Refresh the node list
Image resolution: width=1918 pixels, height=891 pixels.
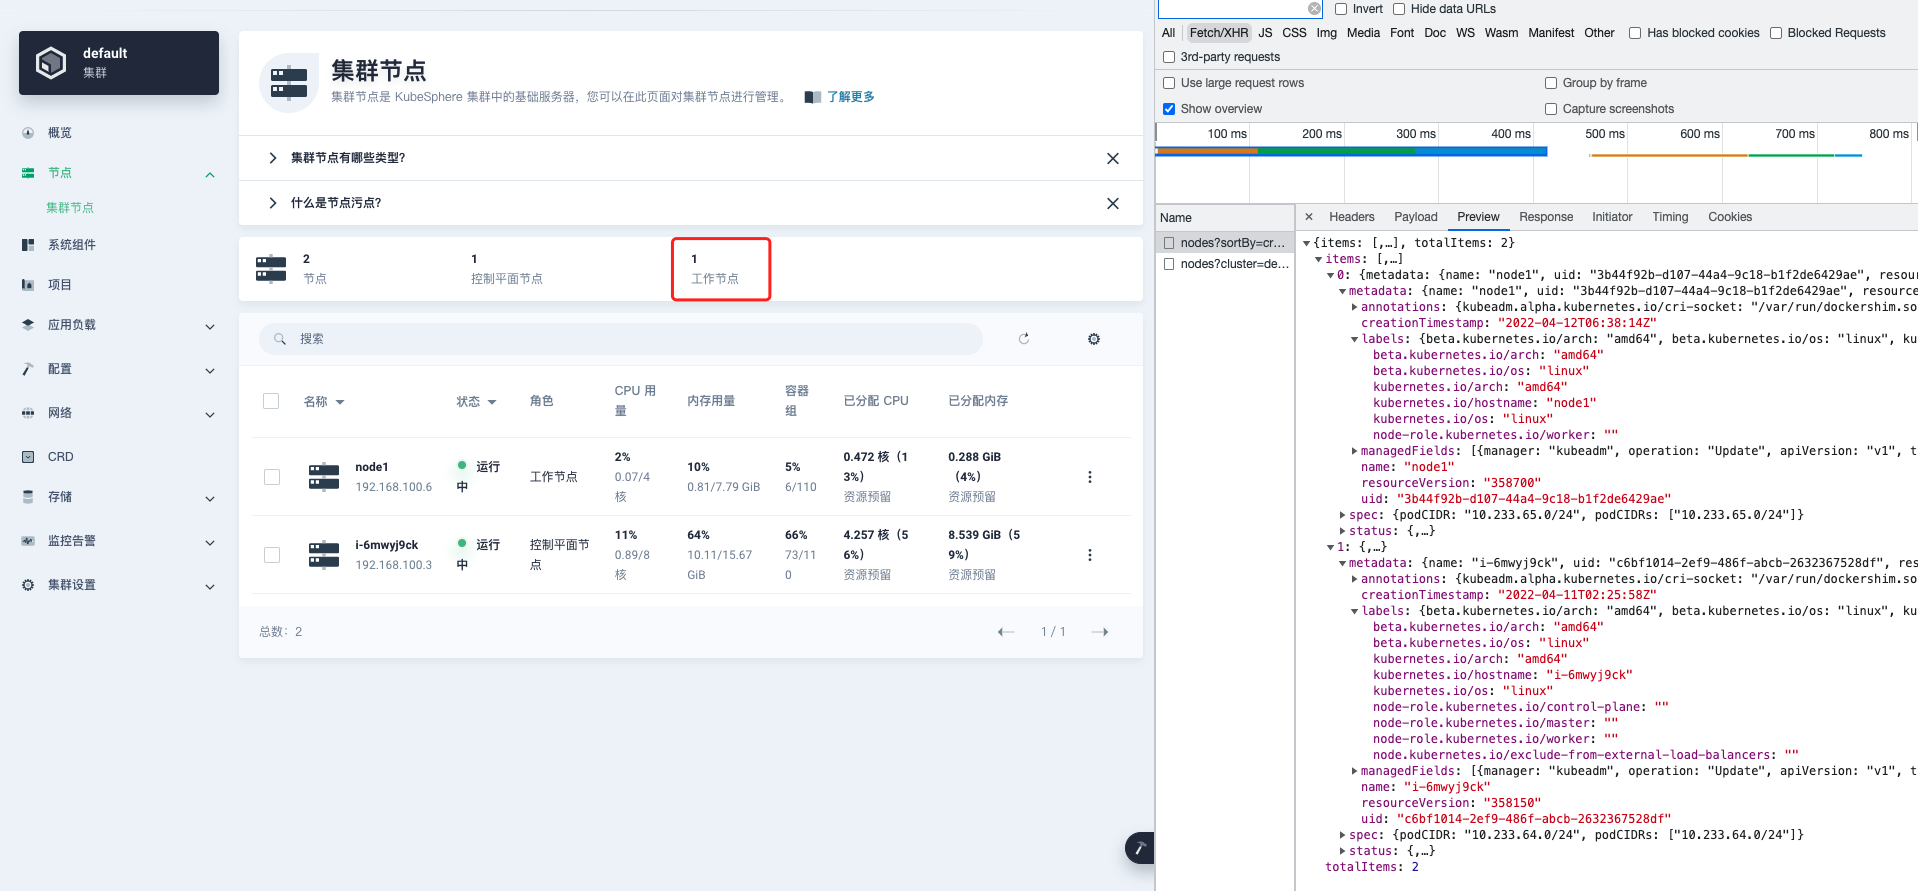[1024, 339]
